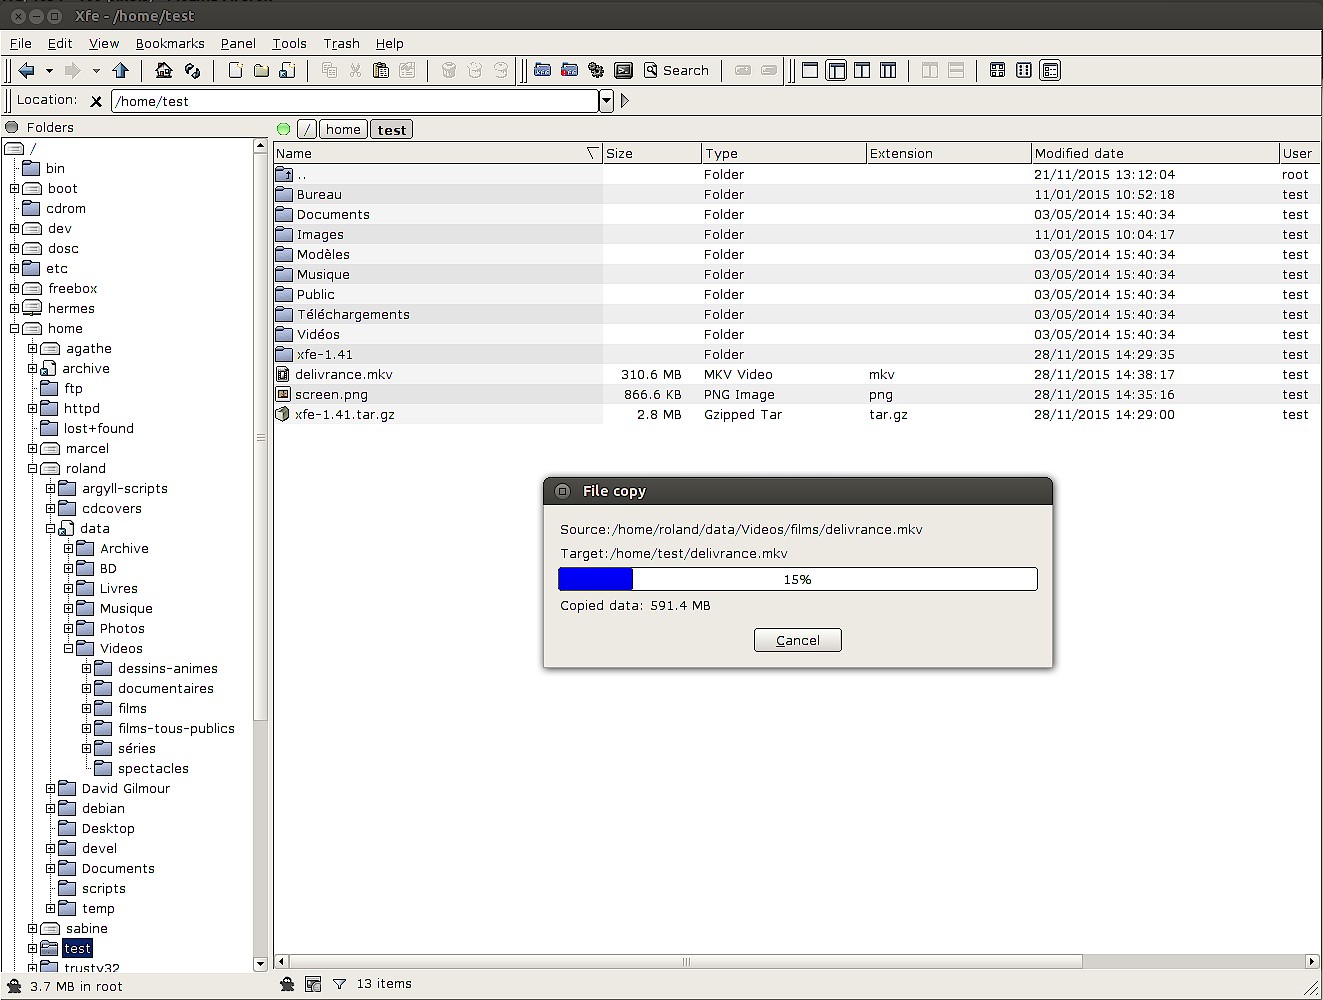Click the home breadcrumb path button

click(343, 129)
